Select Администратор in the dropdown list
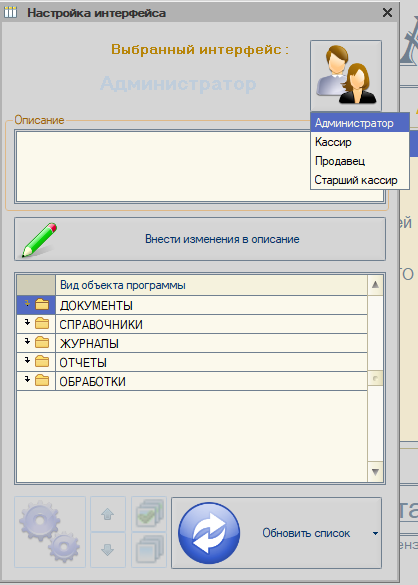 coord(360,123)
